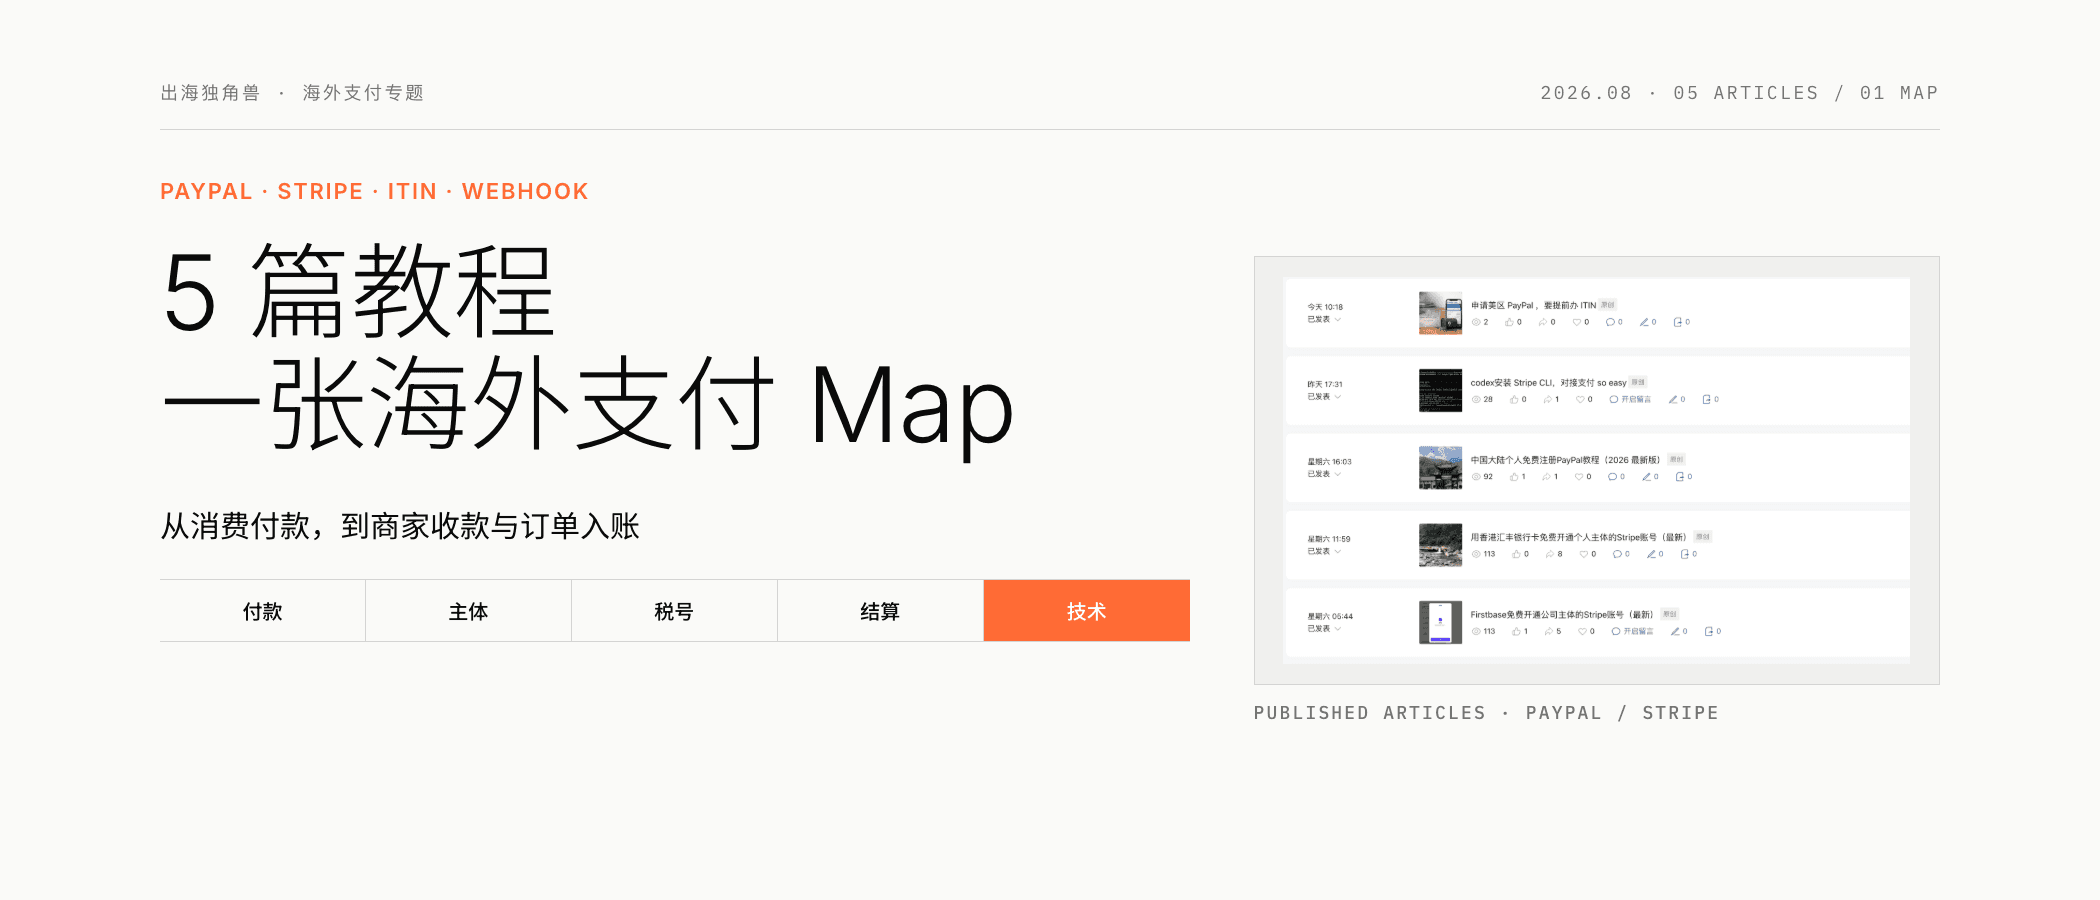2100x900 pixels.
Task: Click share arrow icon on 中国大陆 PayPal教程 article
Action: [x=1546, y=477]
